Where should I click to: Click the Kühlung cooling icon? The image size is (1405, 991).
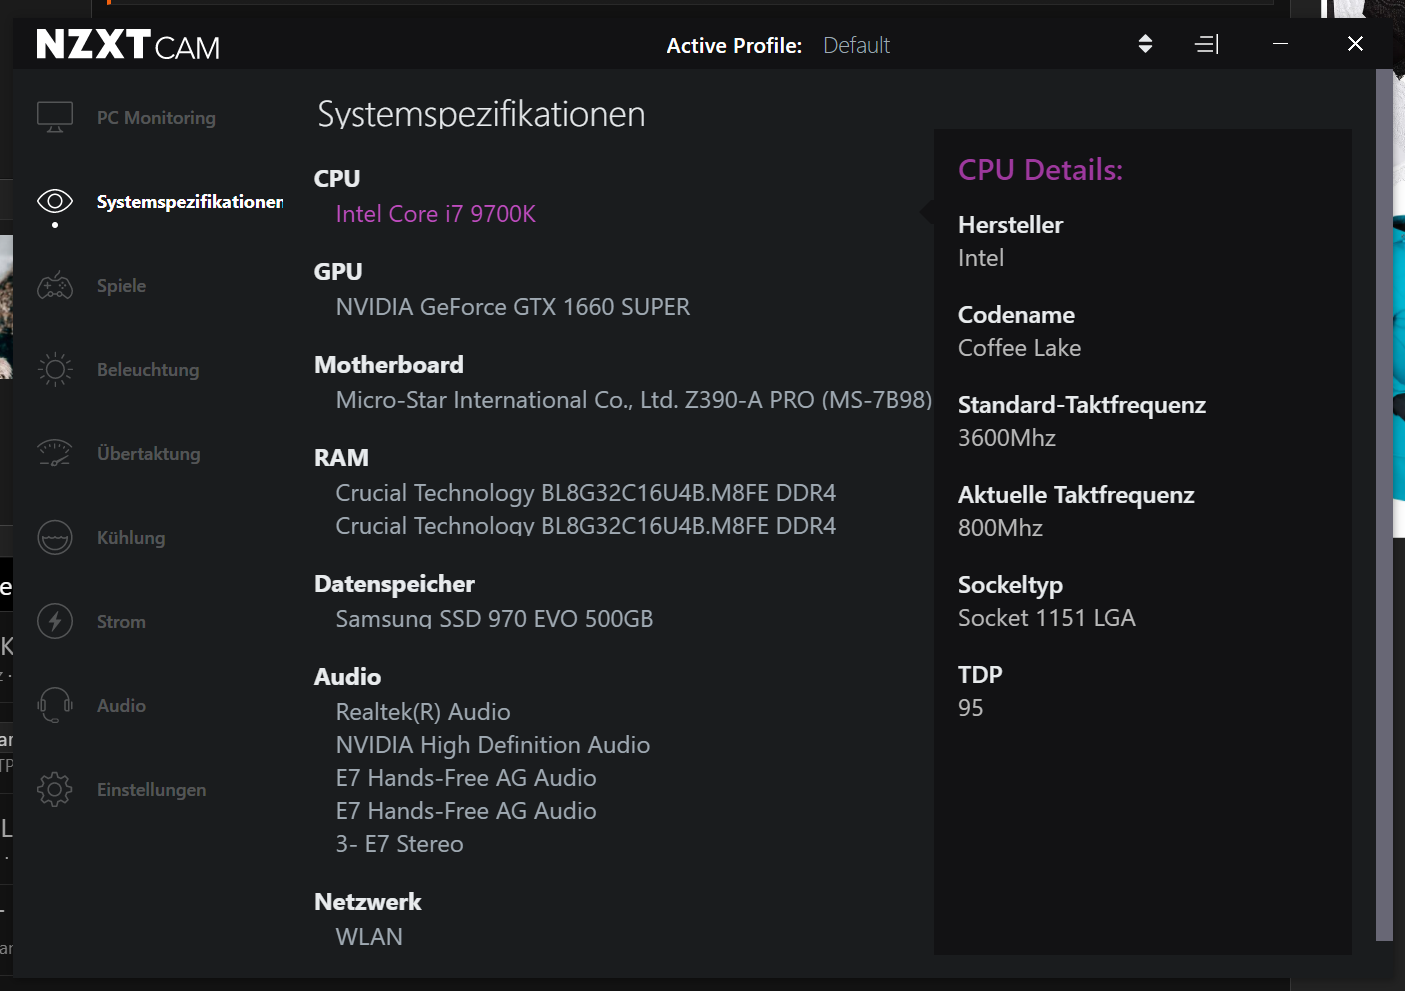tap(55, 537)
